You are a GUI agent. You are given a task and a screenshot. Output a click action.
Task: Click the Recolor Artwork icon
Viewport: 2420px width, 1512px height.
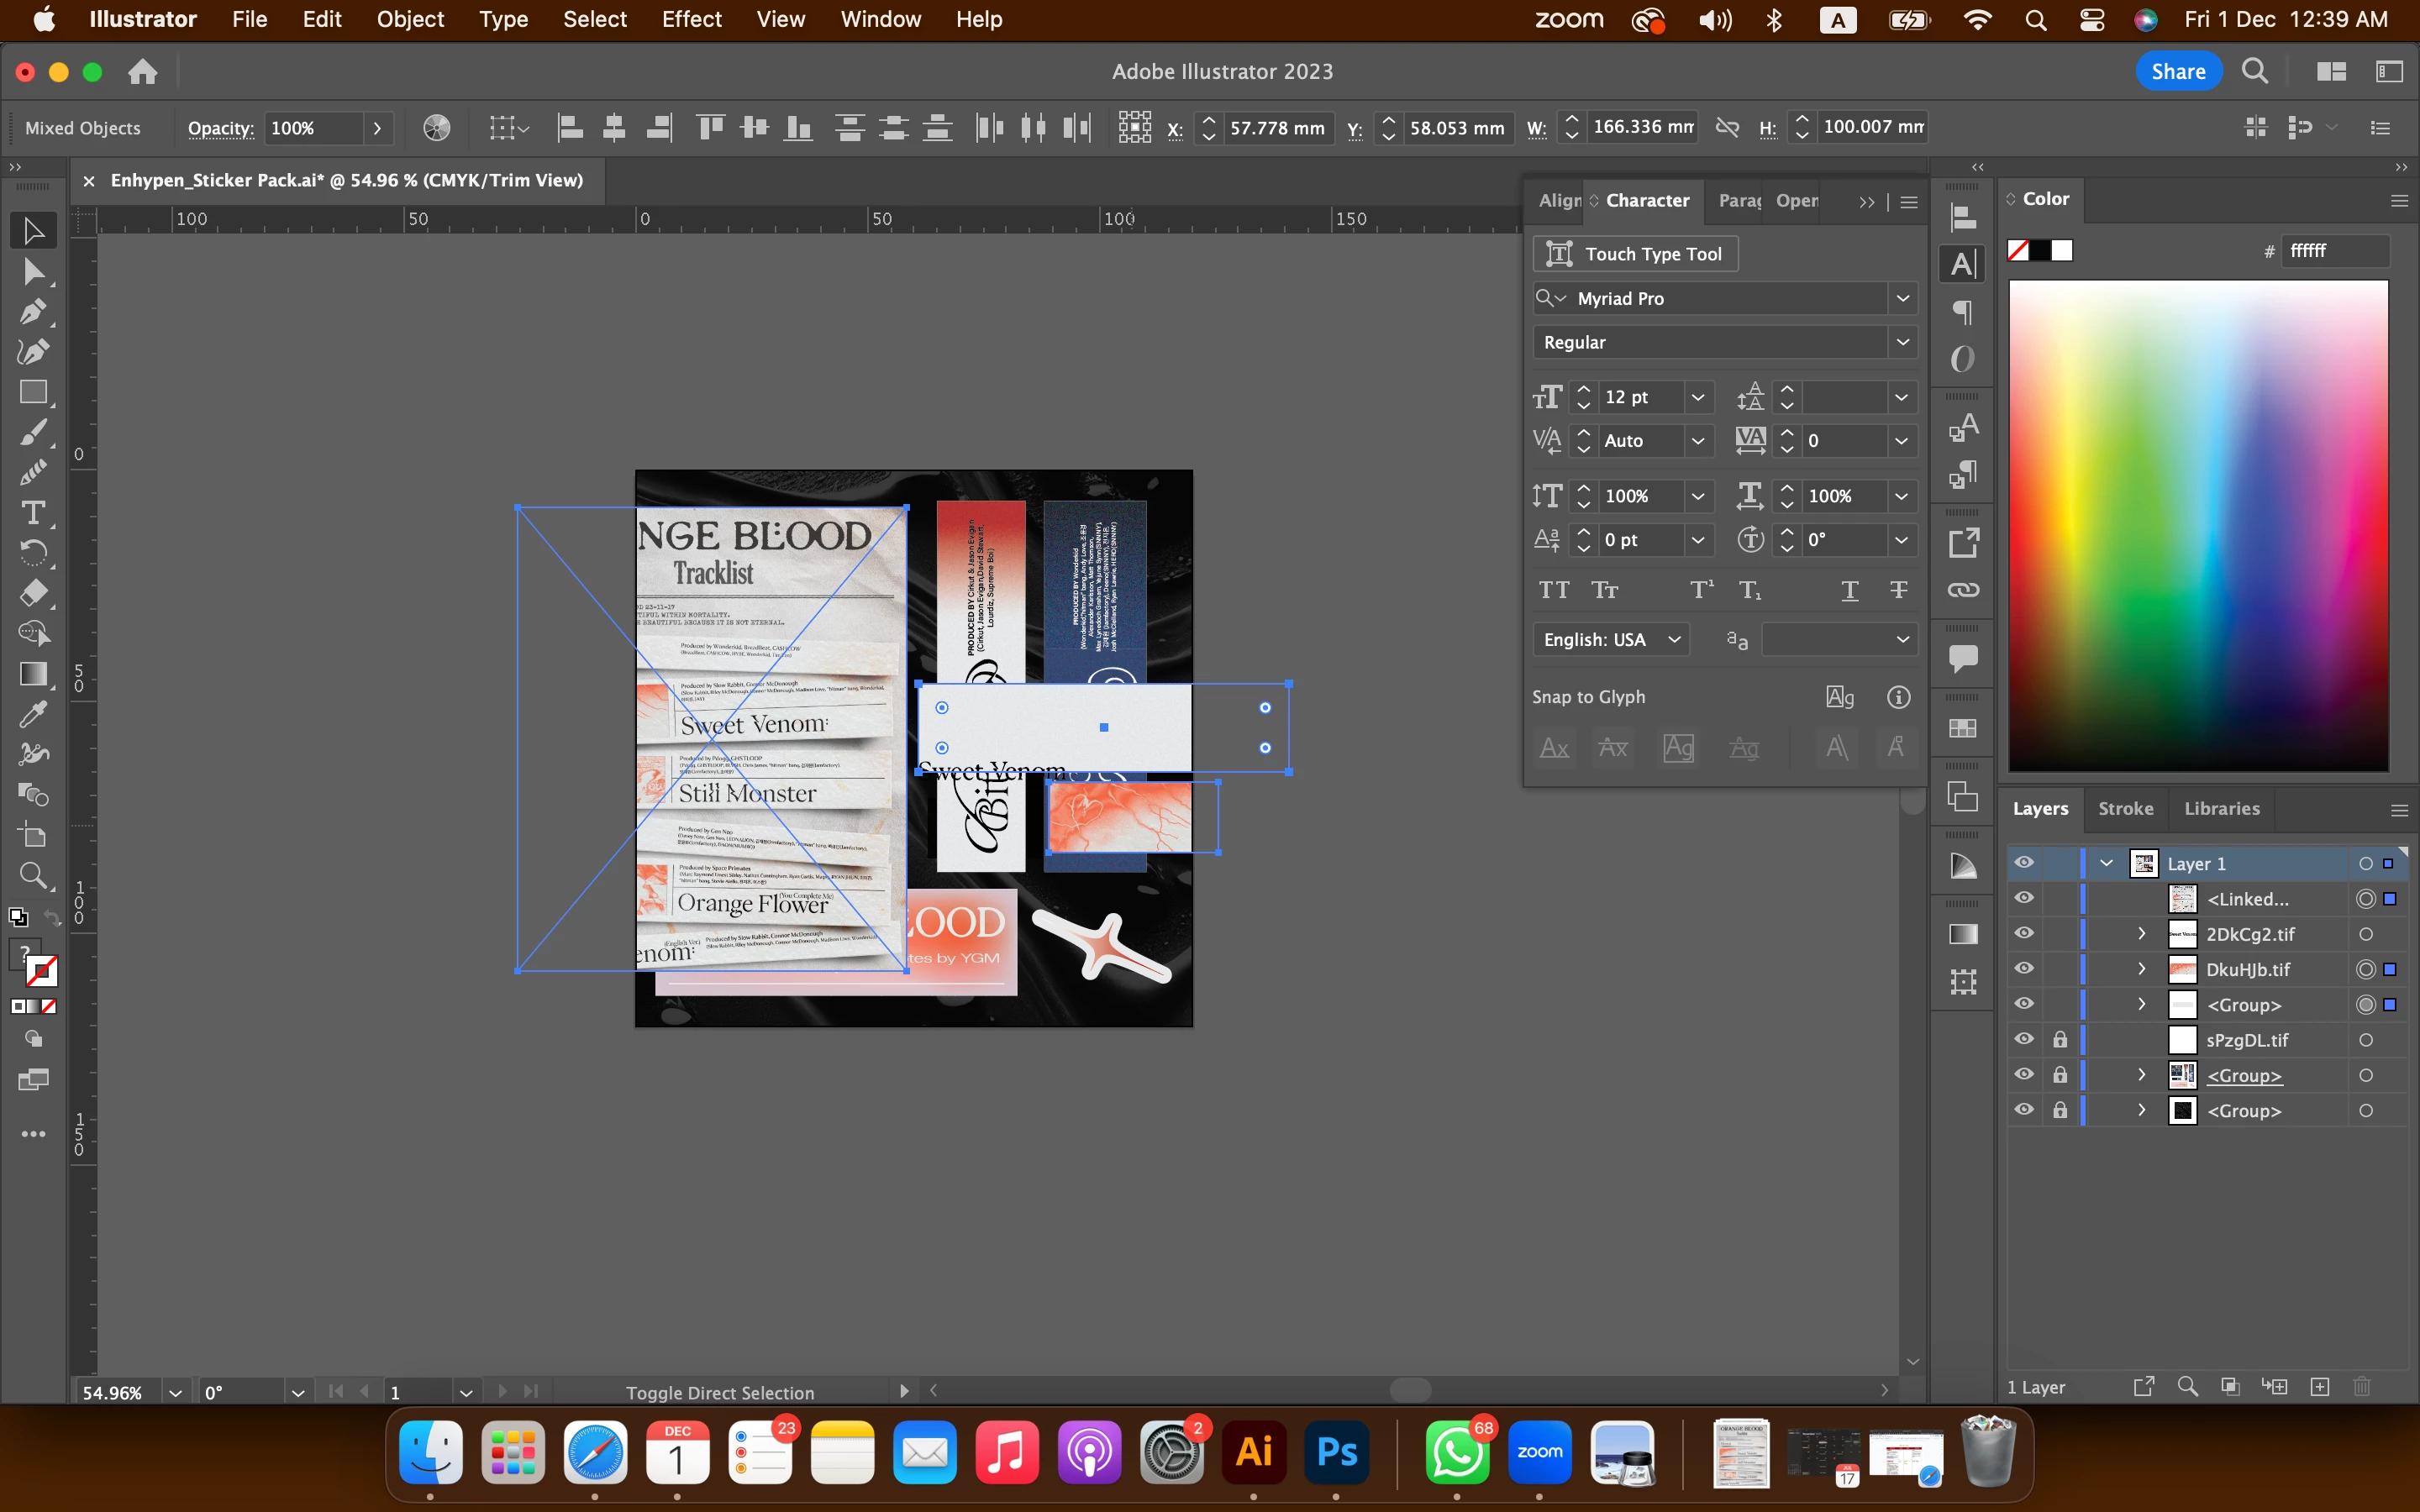[x=437, y=128]
